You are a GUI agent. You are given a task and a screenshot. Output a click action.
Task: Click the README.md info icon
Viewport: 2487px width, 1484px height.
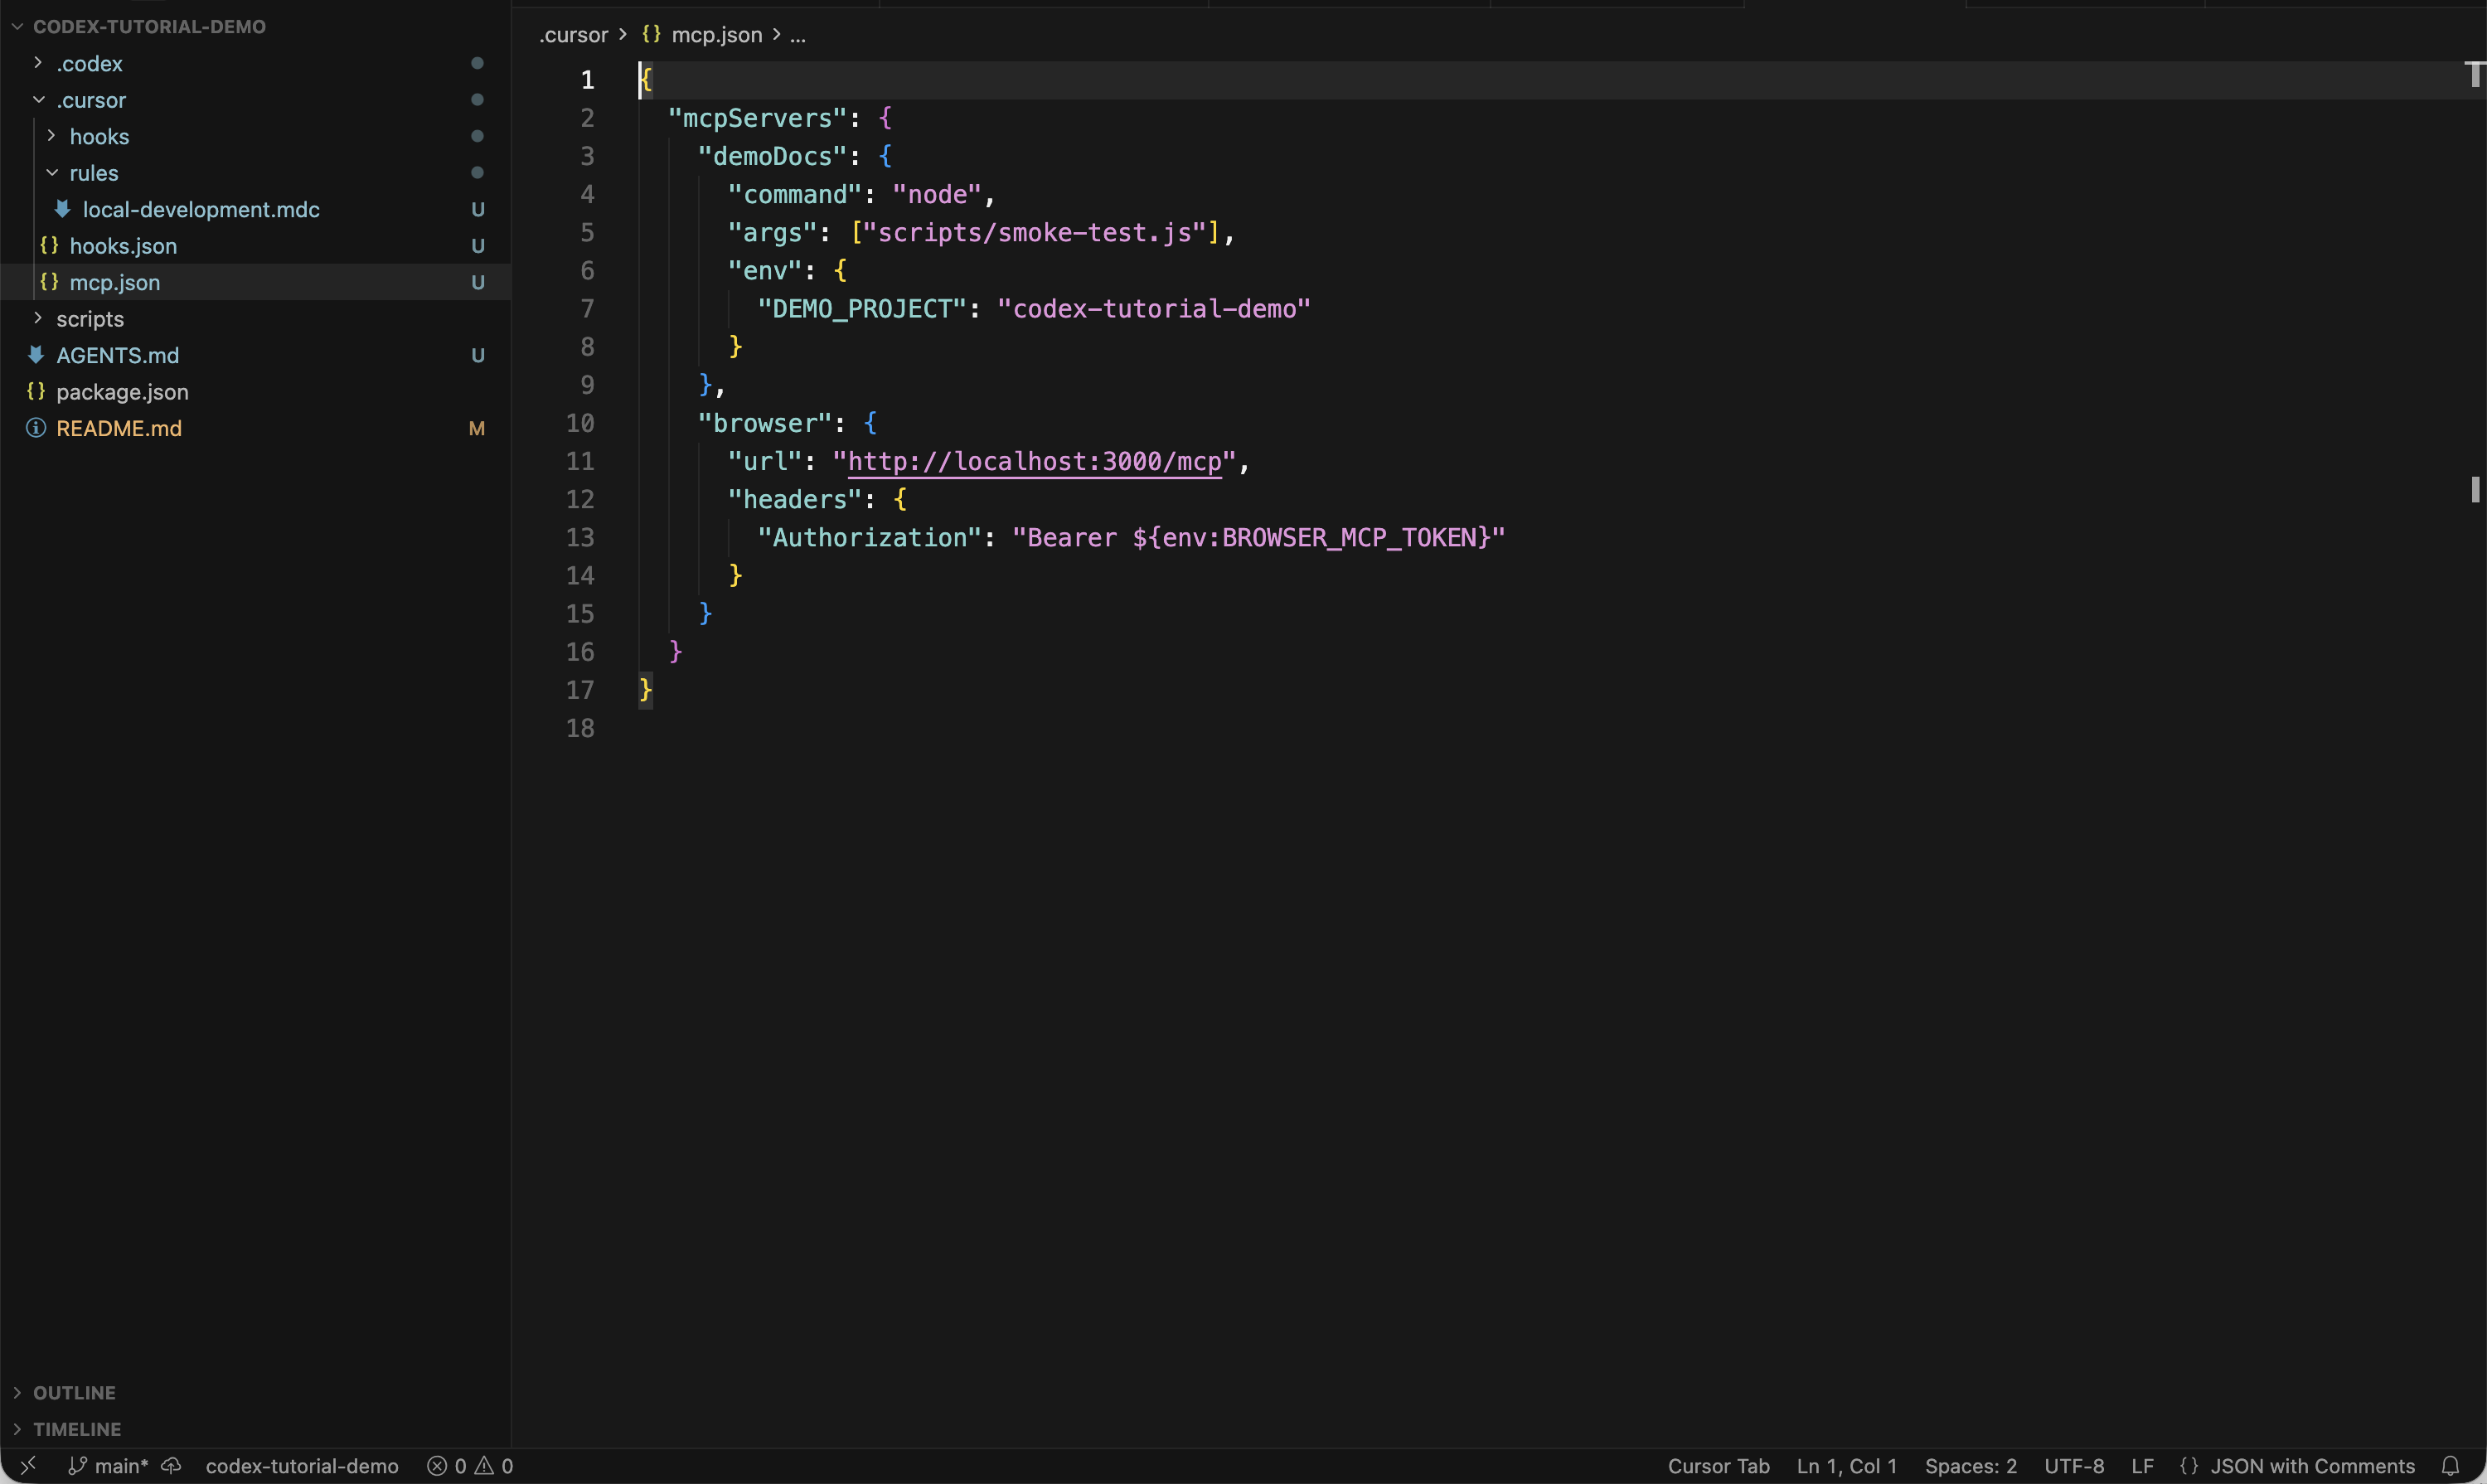(36, 428)
